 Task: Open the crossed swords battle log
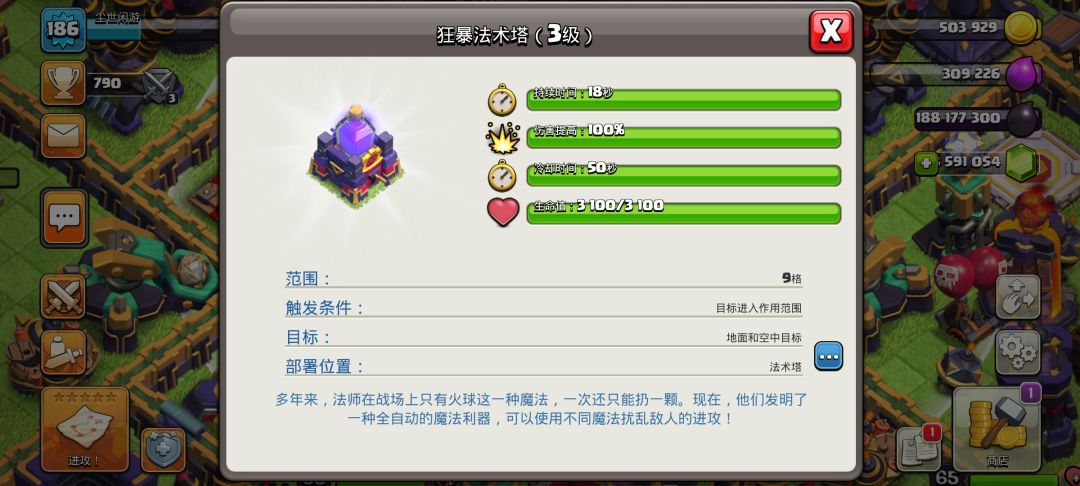coord(63,297)
